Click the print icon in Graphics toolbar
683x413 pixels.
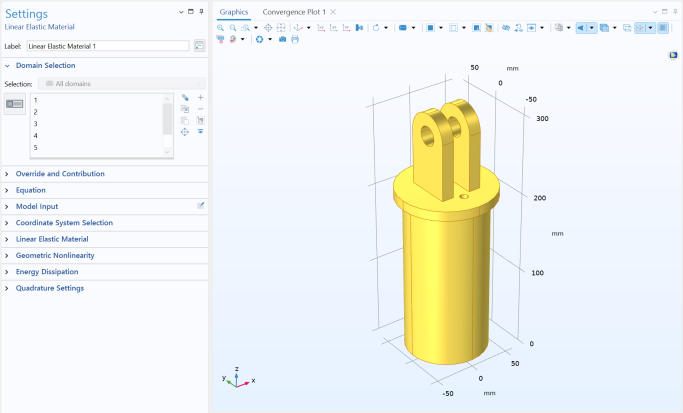pyautogui.click(x=295, y=39)
